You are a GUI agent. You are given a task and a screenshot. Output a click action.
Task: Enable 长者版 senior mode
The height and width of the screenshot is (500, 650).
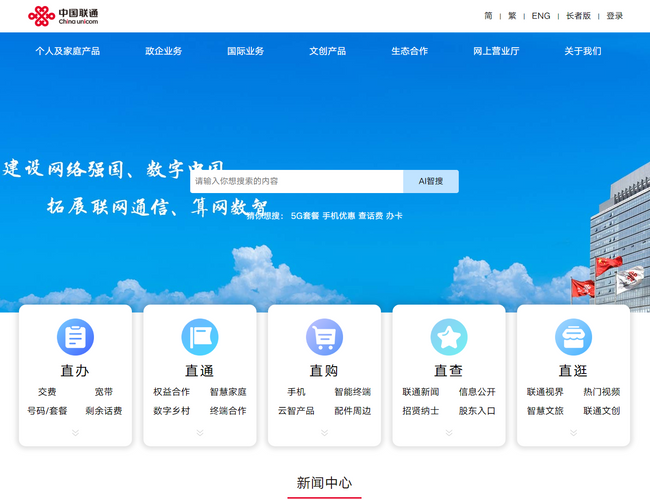point(578,16)
